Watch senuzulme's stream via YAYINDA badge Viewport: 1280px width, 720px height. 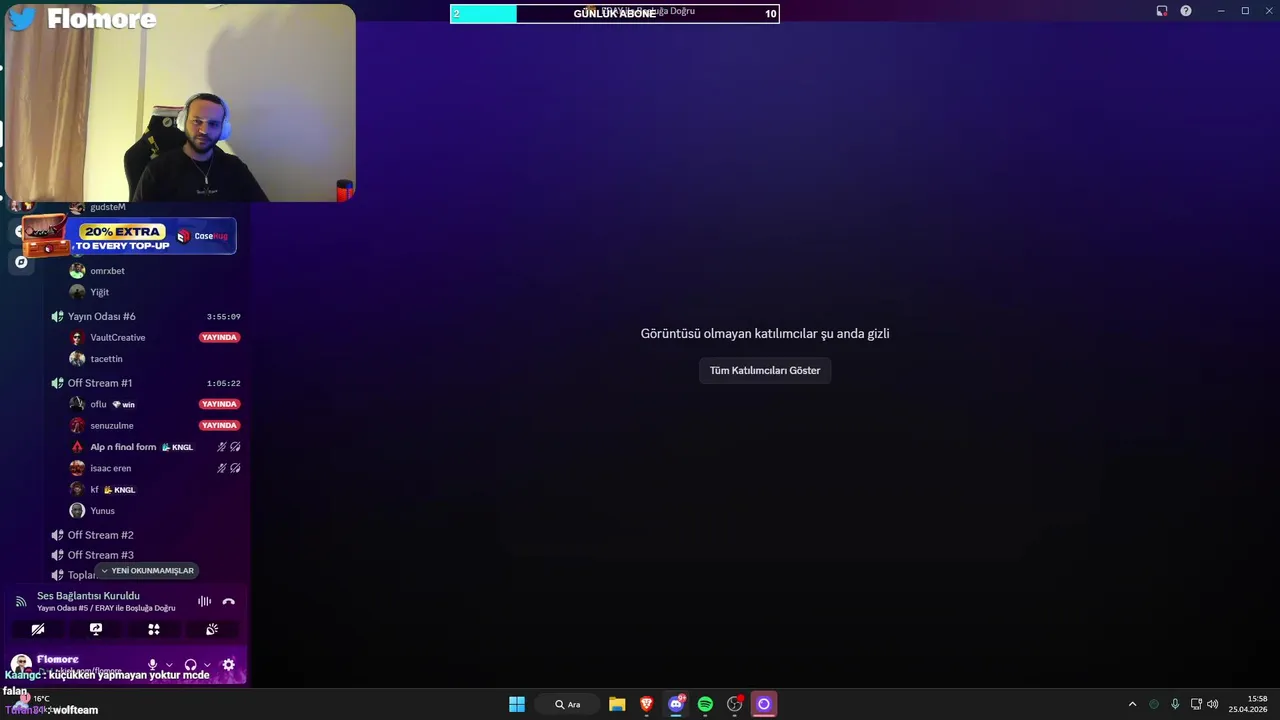pyautogui.click(x=219, y=425)
